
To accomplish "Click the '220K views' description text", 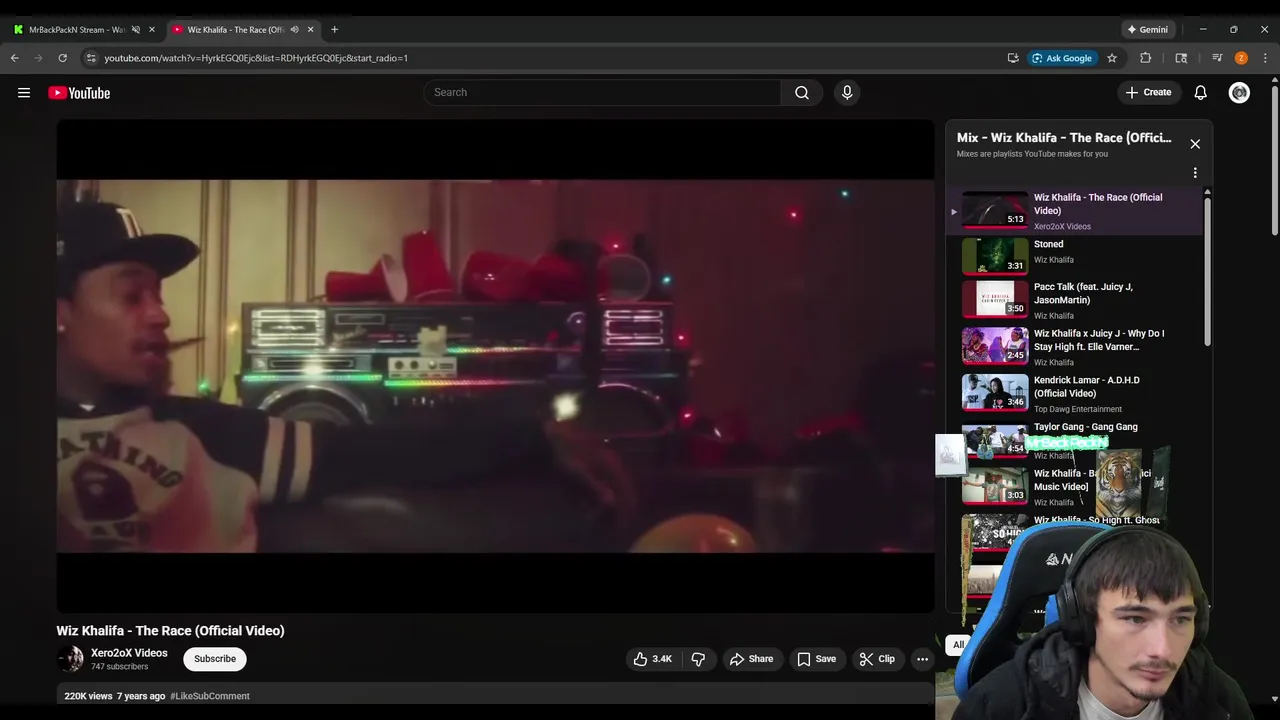I will tap(88, 696).
